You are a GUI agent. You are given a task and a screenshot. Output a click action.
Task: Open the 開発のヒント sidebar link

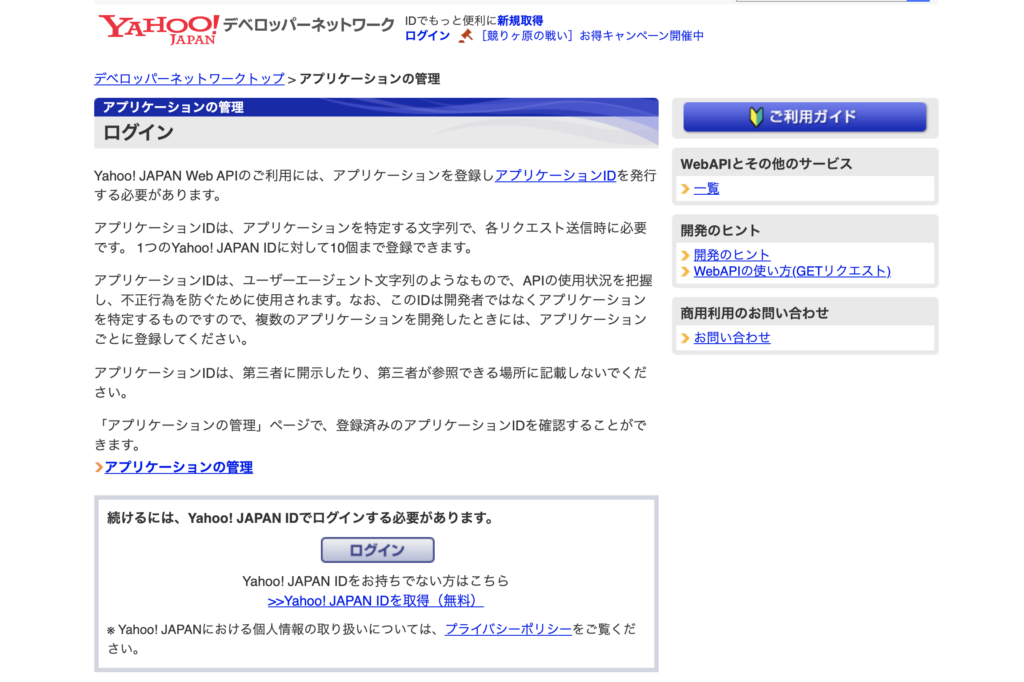point(731,255)
